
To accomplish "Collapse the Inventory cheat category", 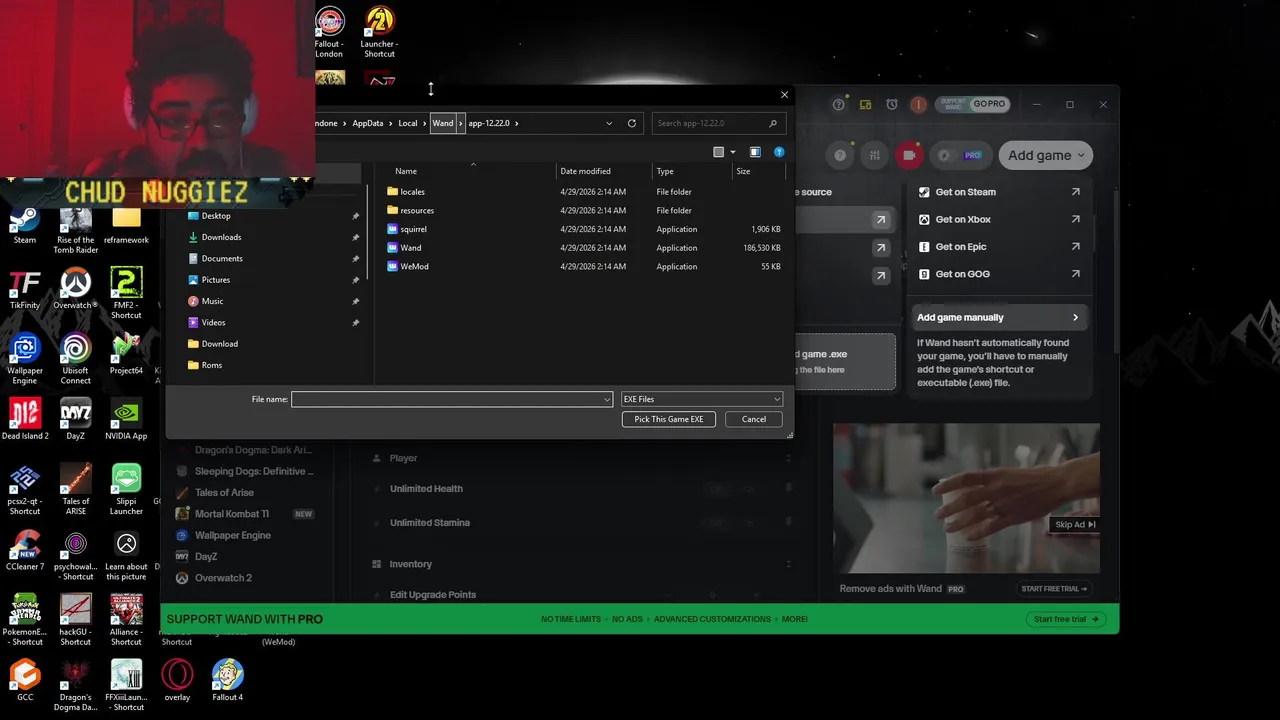I will pos(788,564).
